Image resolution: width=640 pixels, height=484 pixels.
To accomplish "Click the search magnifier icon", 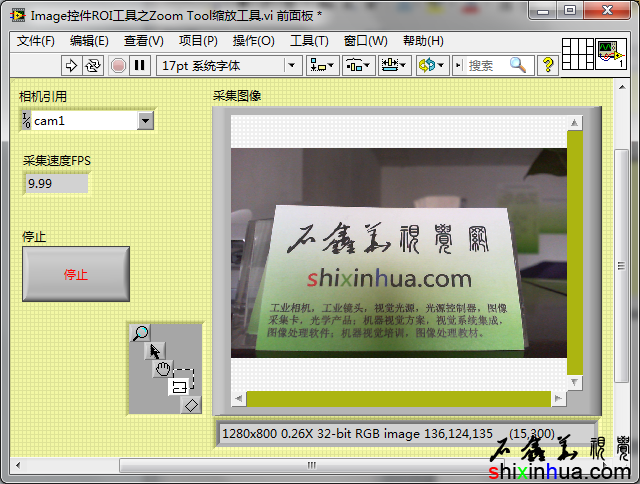I will [518, 65].
